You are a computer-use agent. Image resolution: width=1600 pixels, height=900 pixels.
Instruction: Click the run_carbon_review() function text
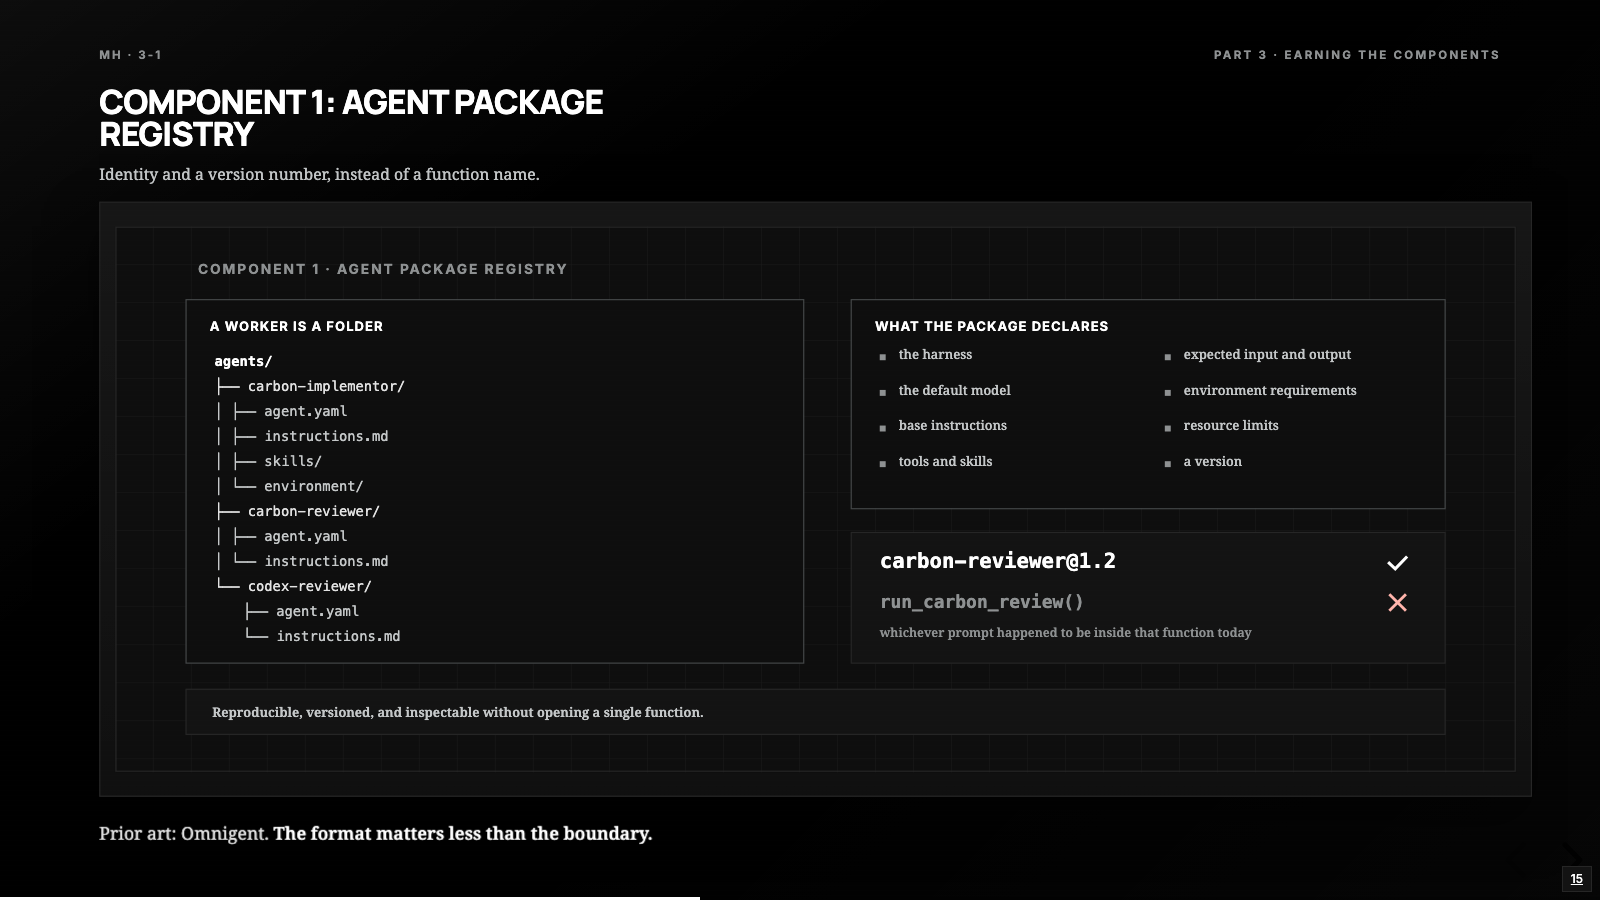tap(982, 602)
